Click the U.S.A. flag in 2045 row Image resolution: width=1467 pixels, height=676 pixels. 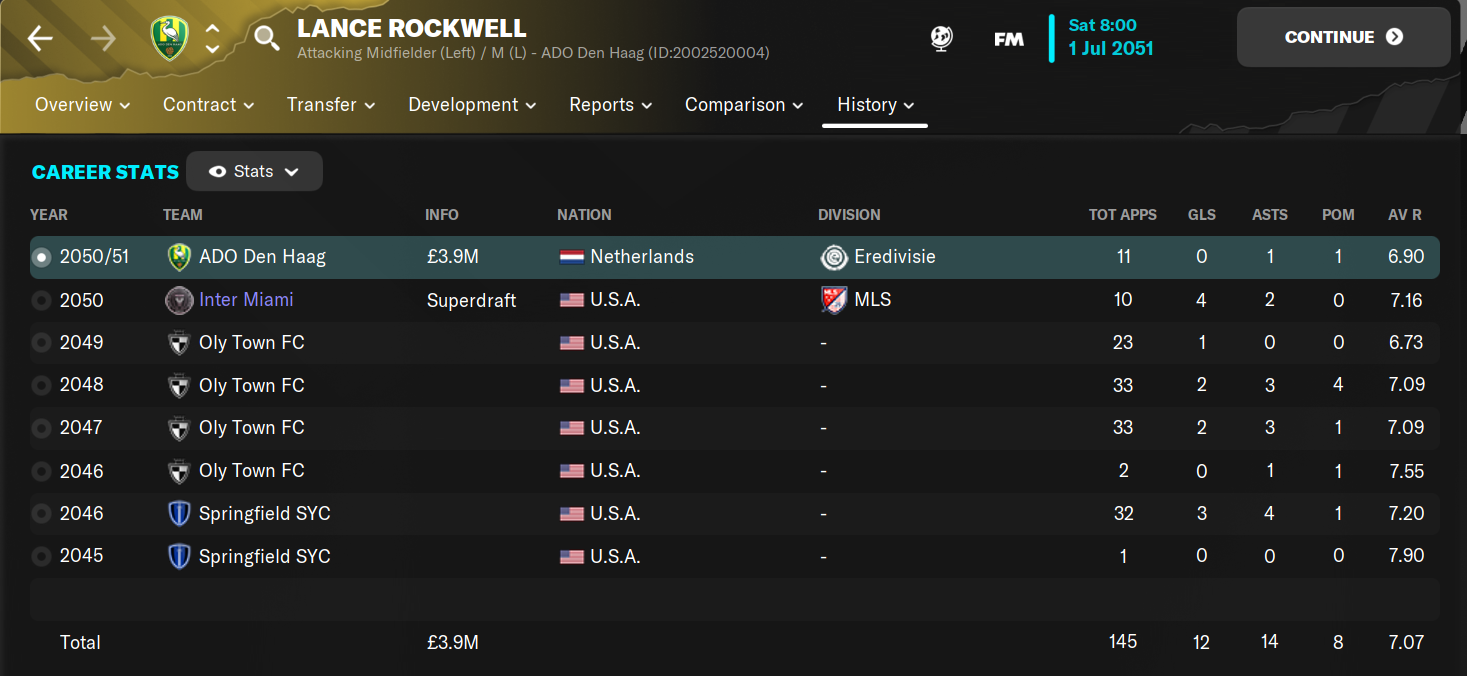(x=571, y=556)
